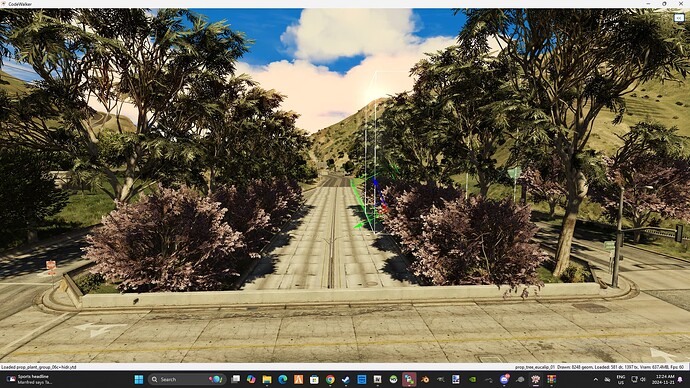Click status bar text 'prop_tree_eucalip_01'

(535, 367)
